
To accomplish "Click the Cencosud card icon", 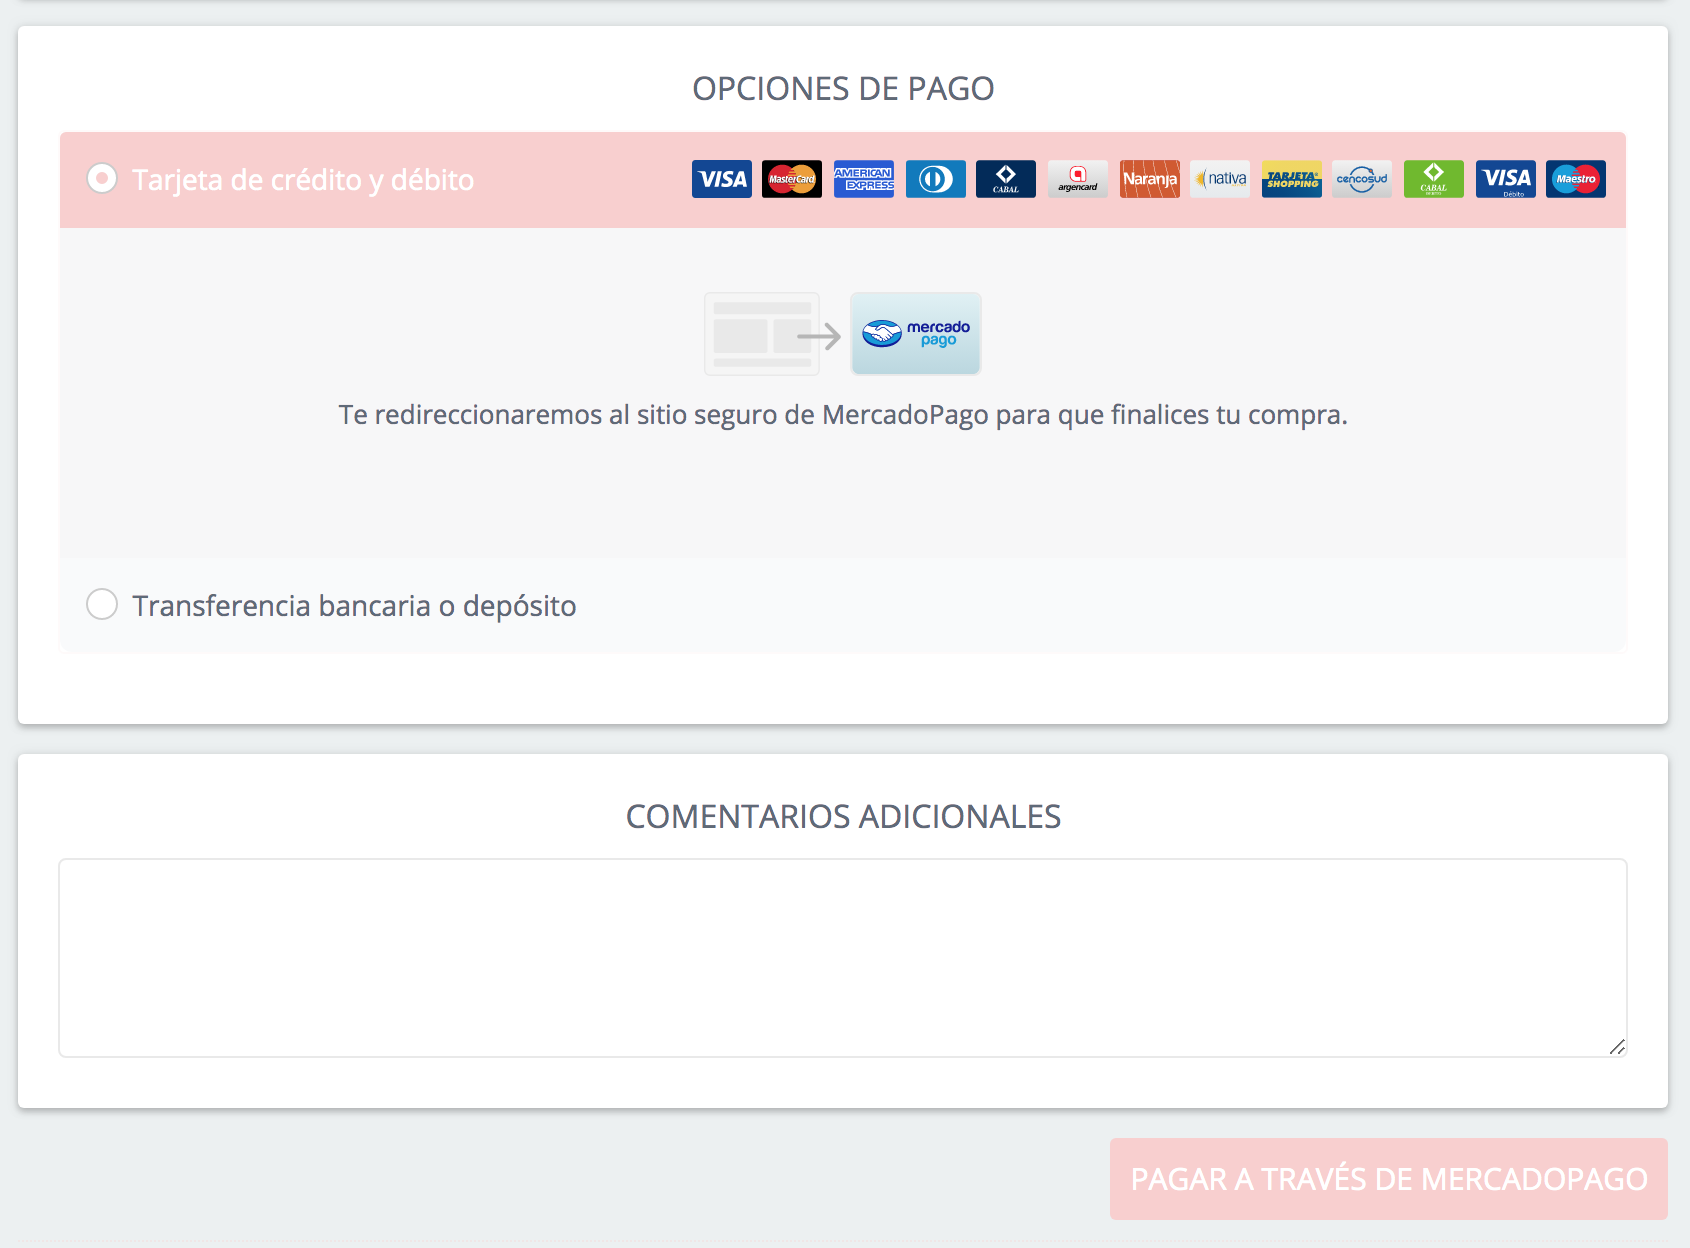I will pyautogui.click(x=1362, y=179).
